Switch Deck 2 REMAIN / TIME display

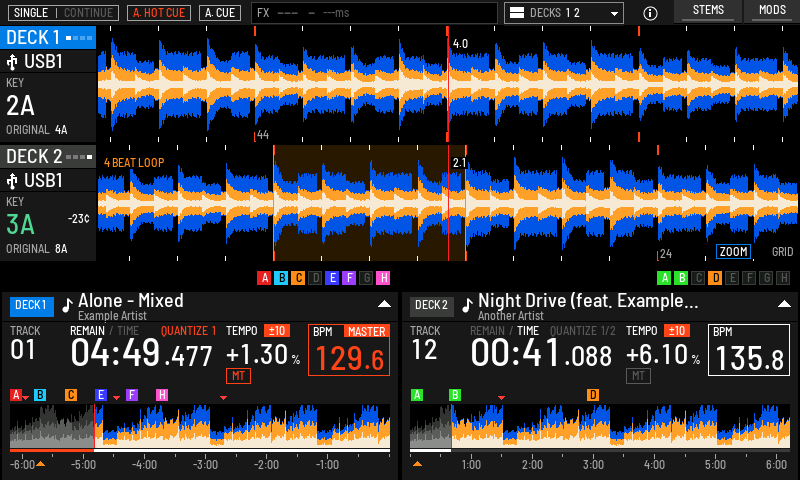click(x=504, y=331)
